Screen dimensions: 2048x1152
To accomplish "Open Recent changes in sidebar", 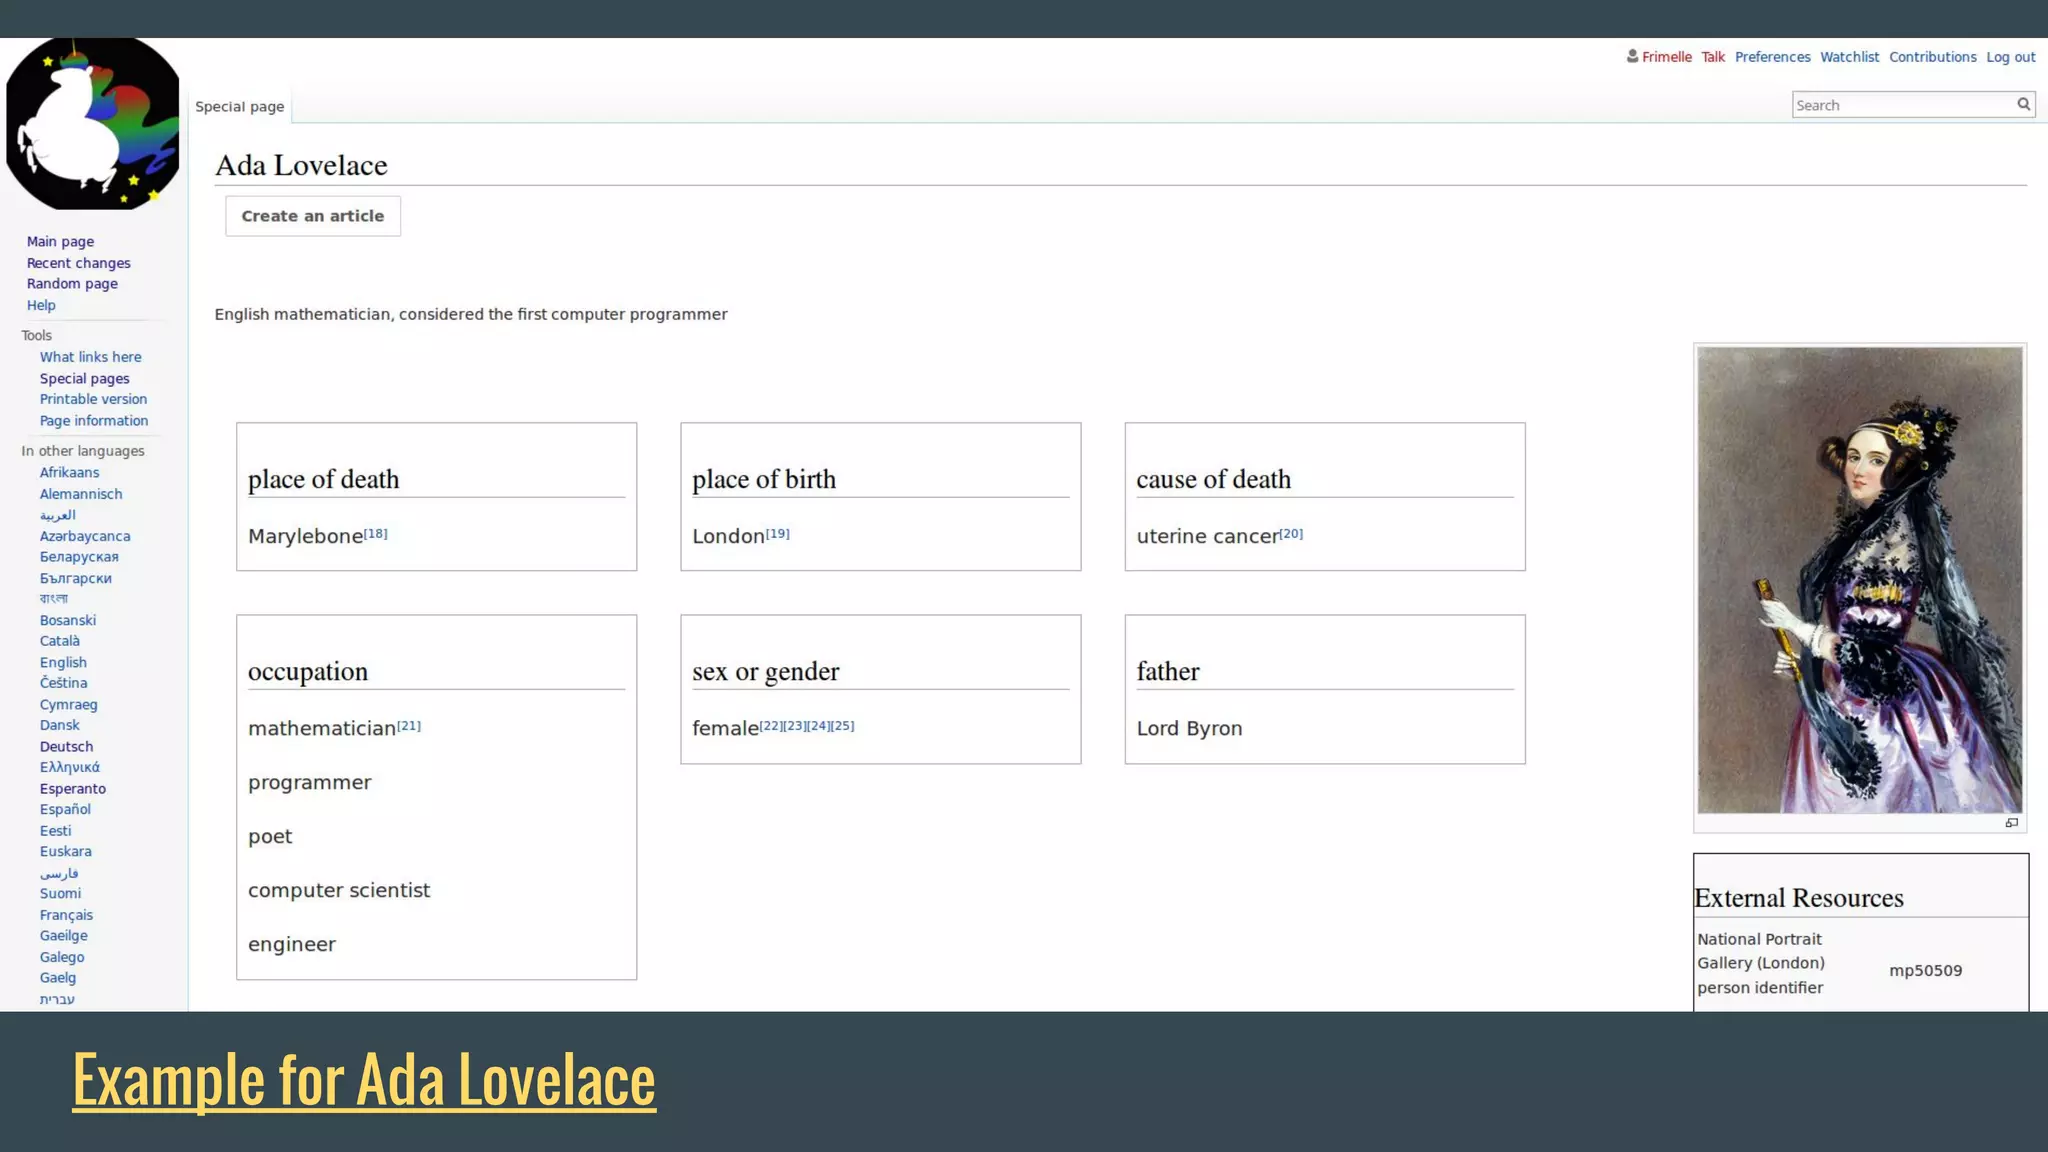I will coord(78,263).
